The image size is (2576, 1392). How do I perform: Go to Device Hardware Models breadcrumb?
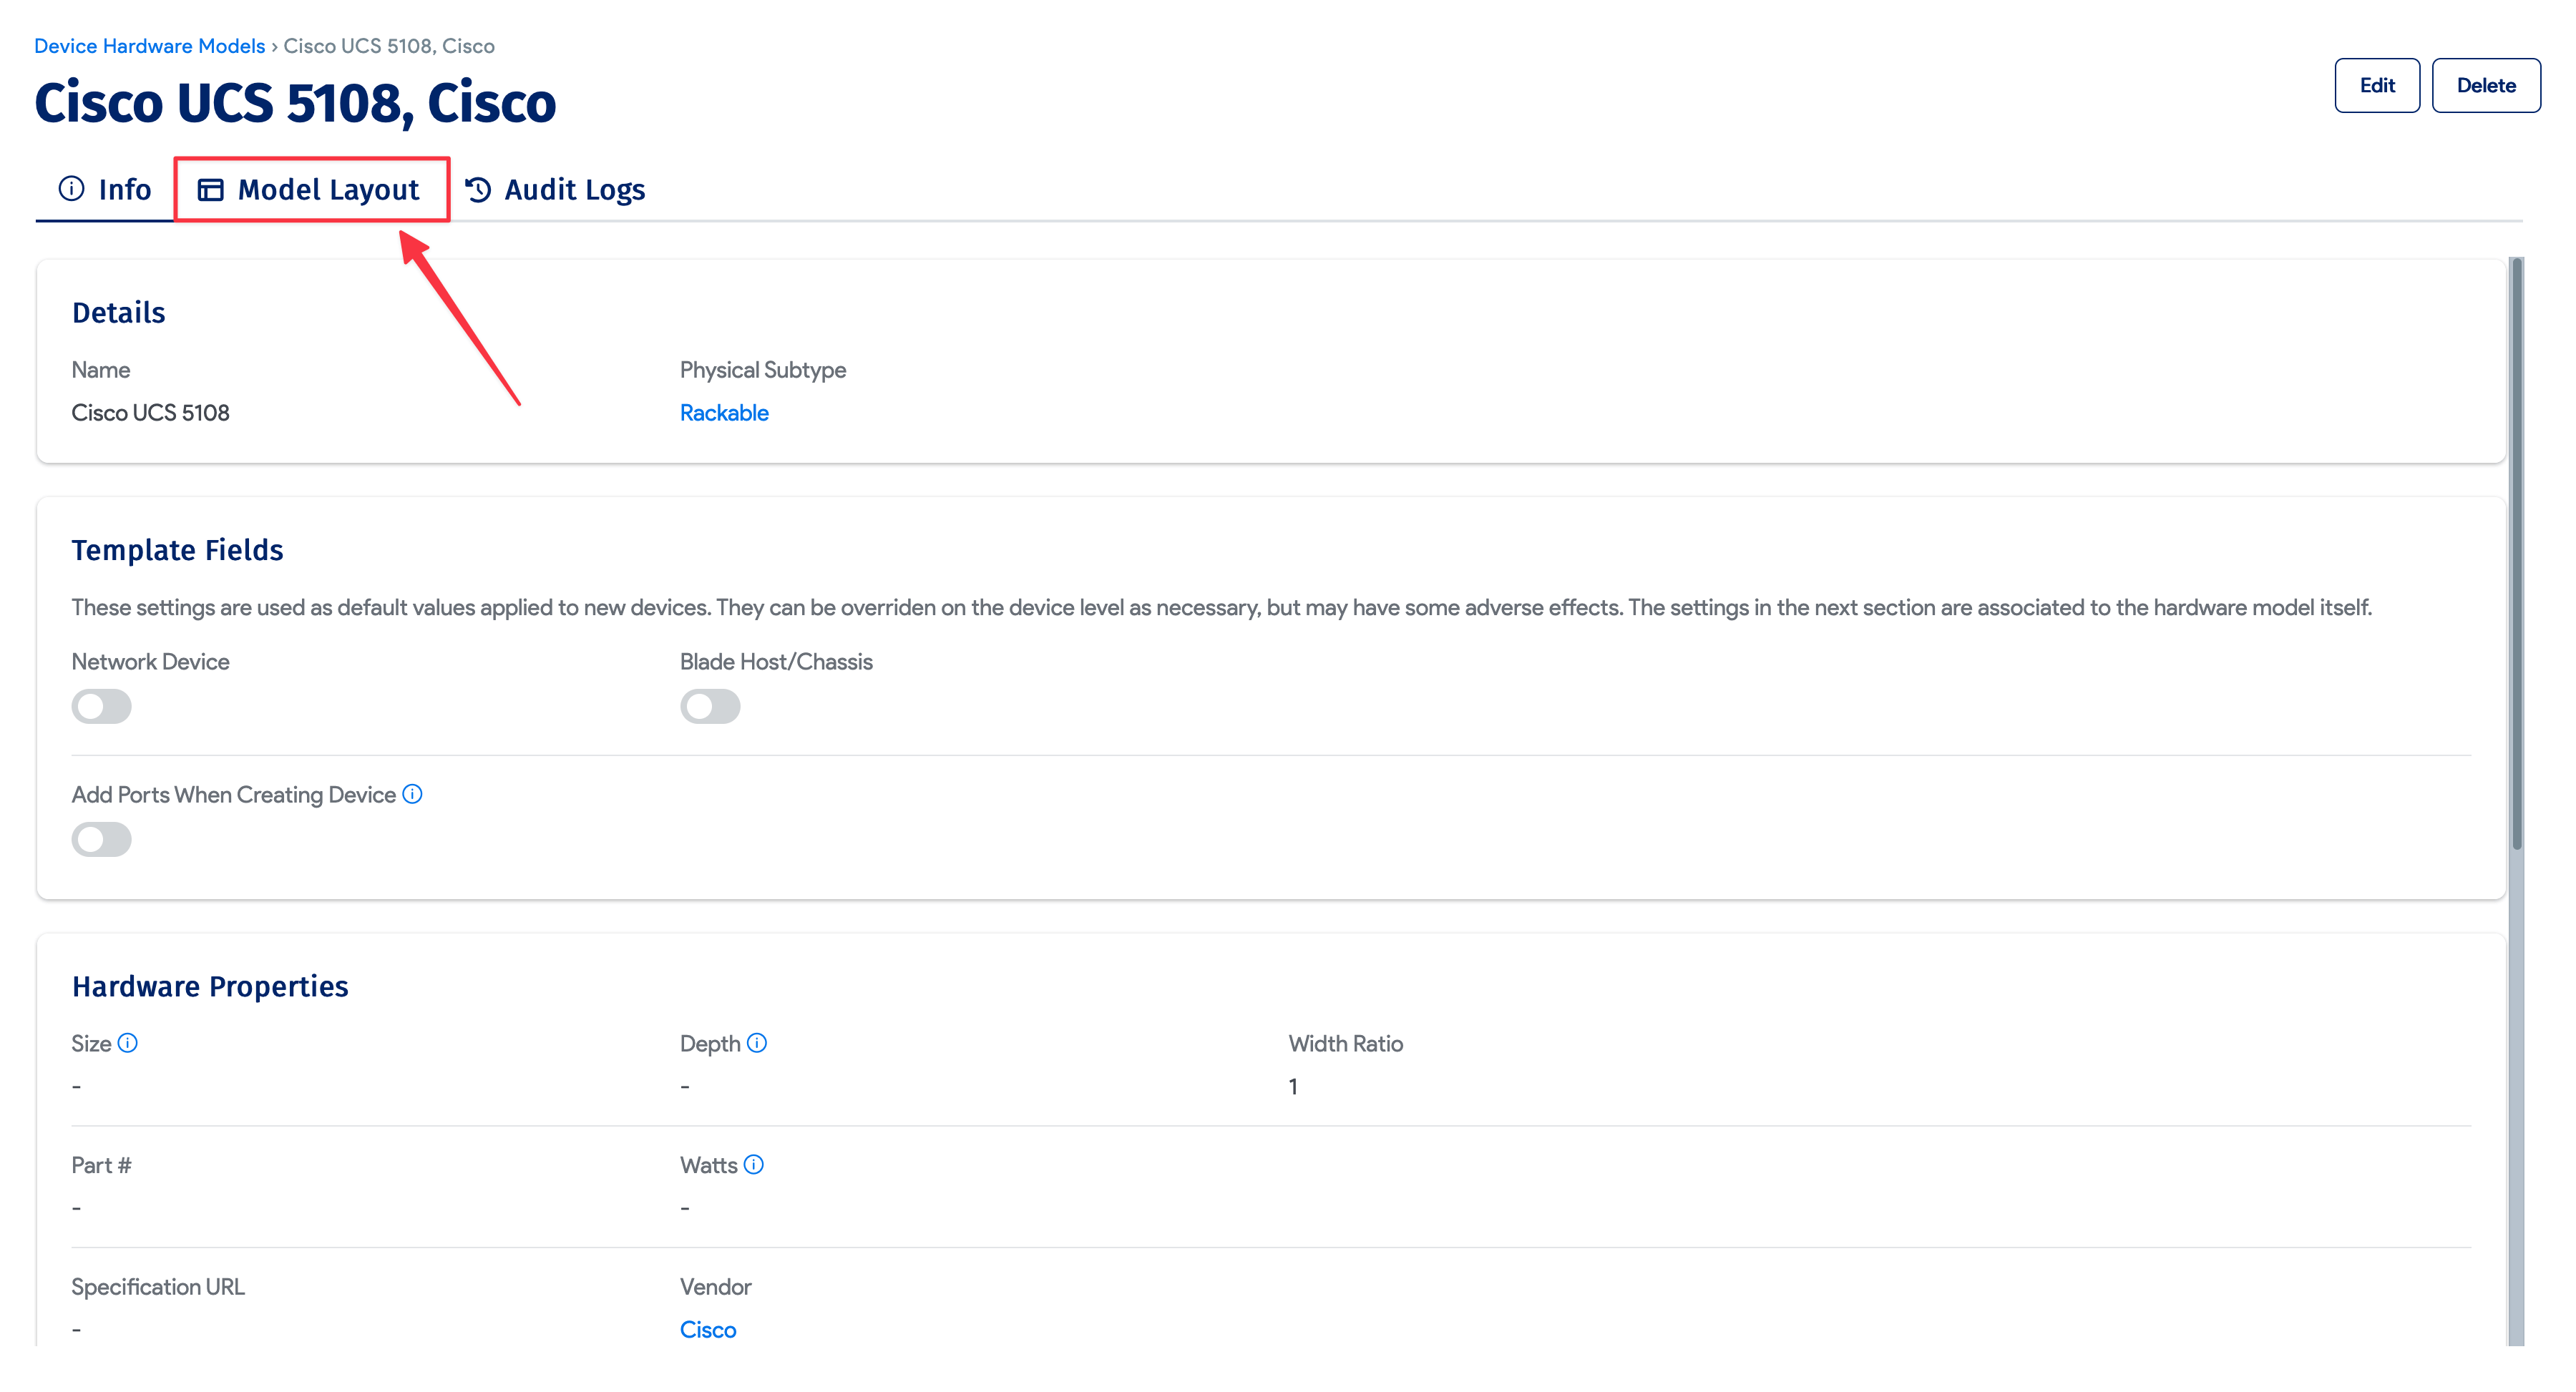tap(149, 46)
